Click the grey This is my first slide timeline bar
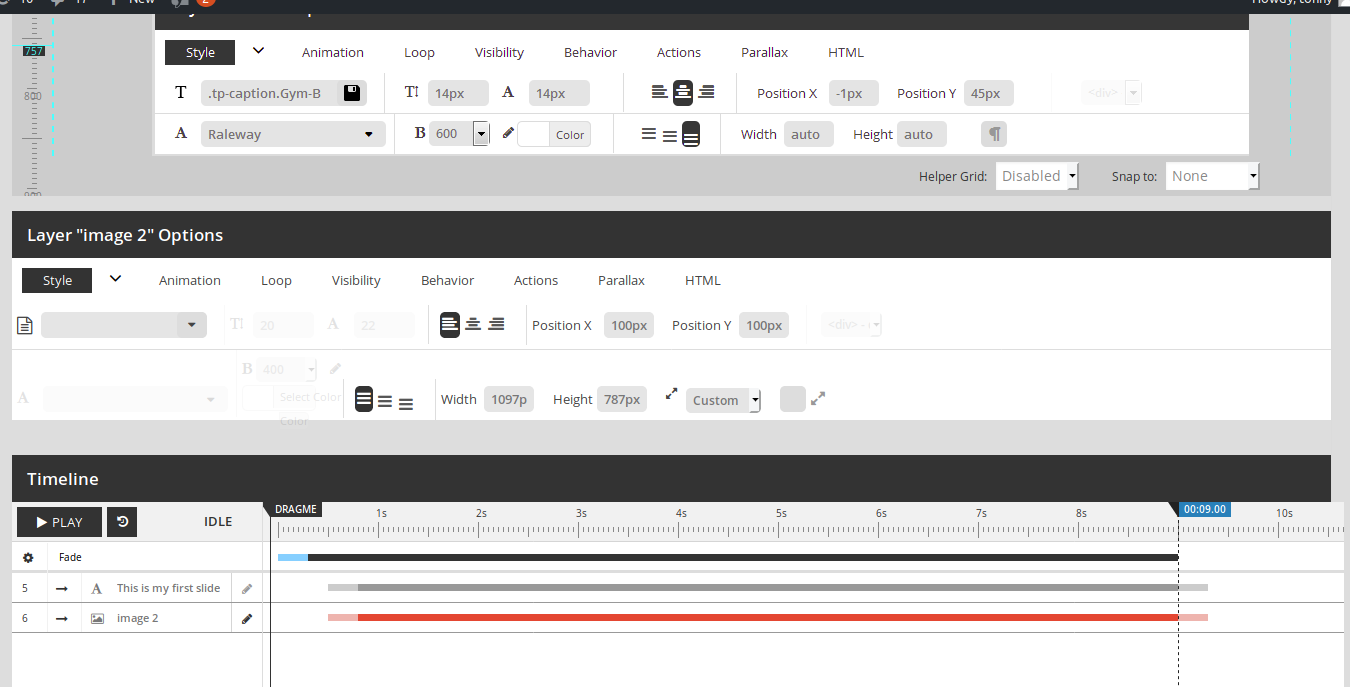This screenshot has width=1350, height=687. coord(767,588)
